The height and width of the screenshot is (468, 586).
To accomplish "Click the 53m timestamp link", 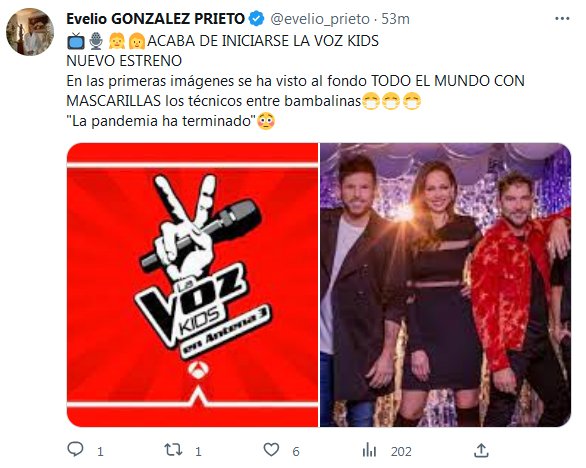I will (x=395, y=19).
